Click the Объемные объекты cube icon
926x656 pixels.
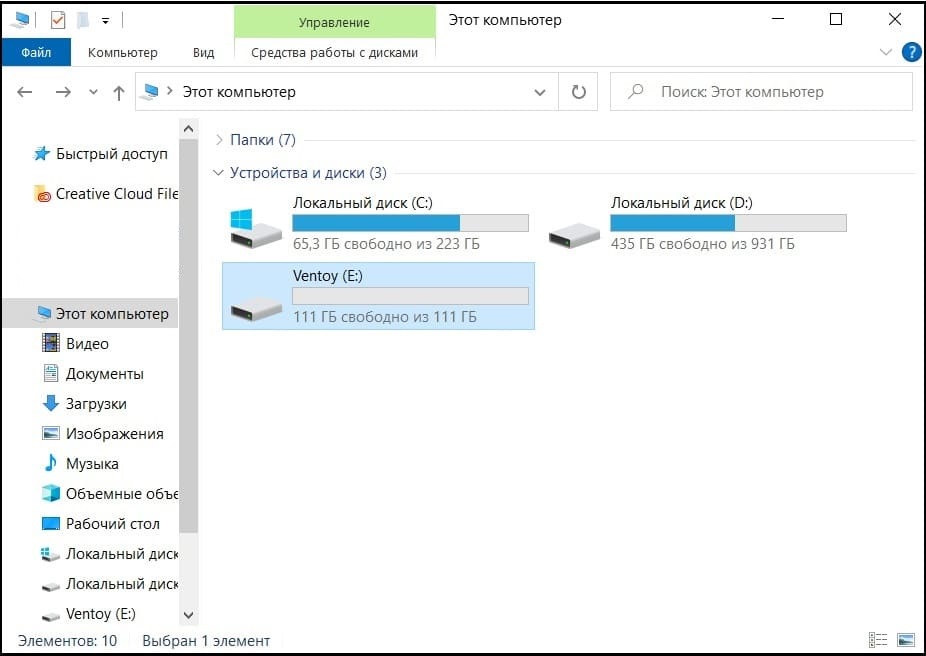tap(51, 493)
